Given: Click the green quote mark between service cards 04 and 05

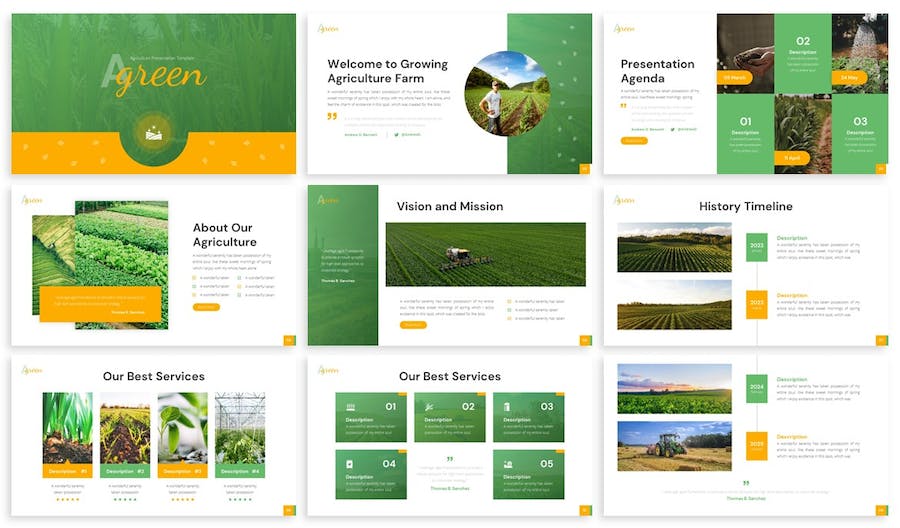Looking at the screenshot, I should 450,459.
